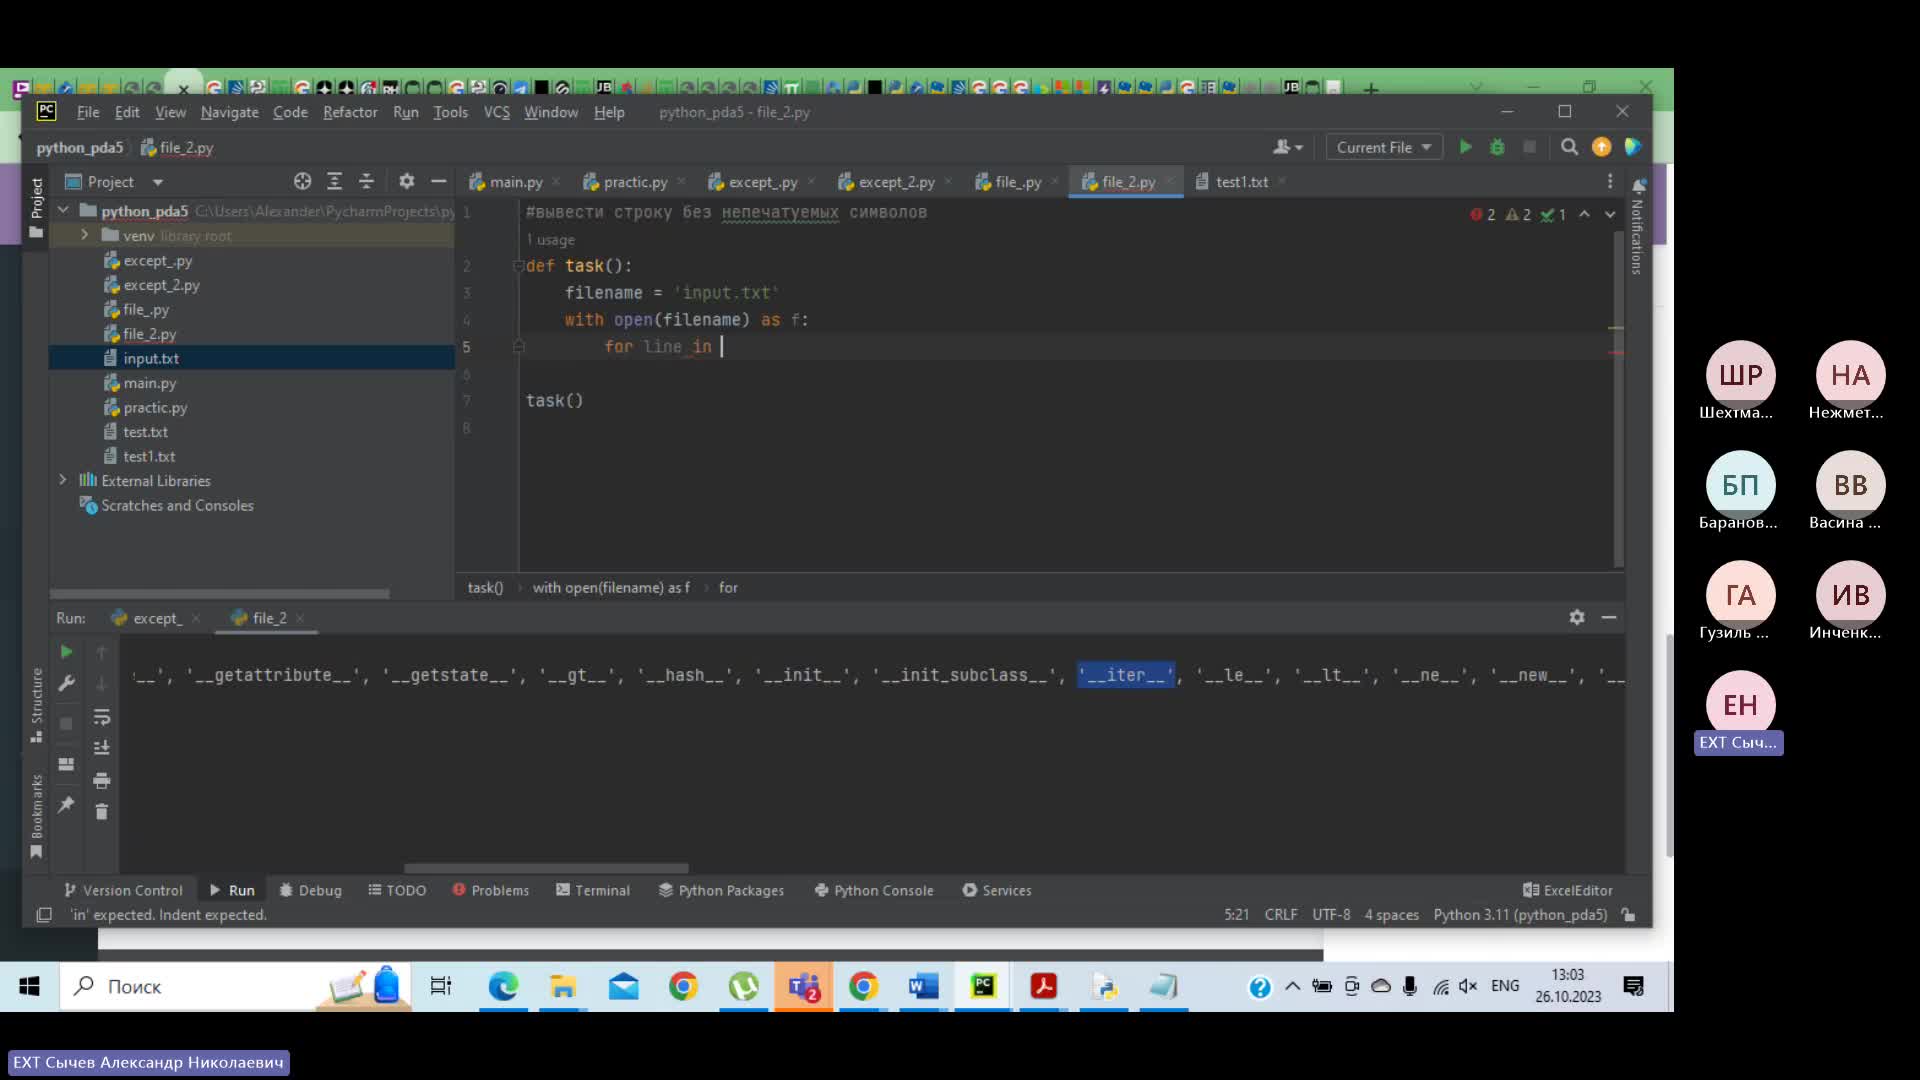Toggle soft-wrap in Run console

[x=101, y=717]
